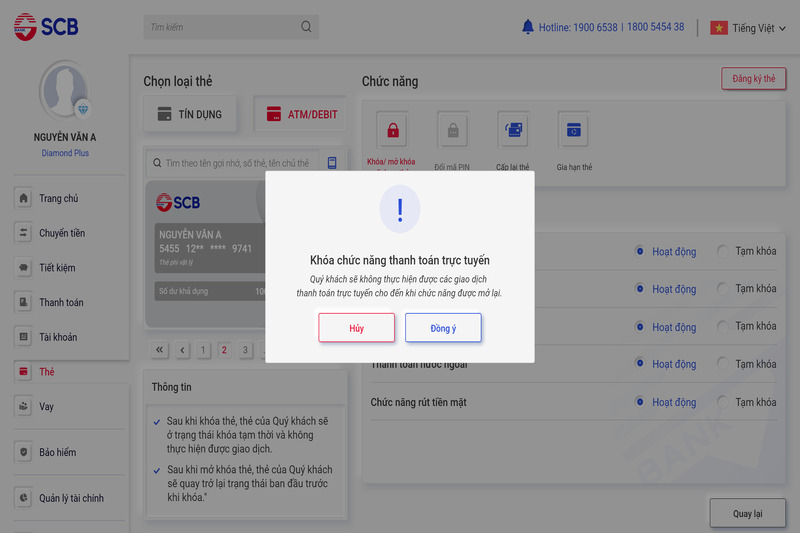The height and width of the screenshot is (533, 800).
Task: Click the Sau khi mở khóa thẻ info line
Action: (x=249, y=483)
